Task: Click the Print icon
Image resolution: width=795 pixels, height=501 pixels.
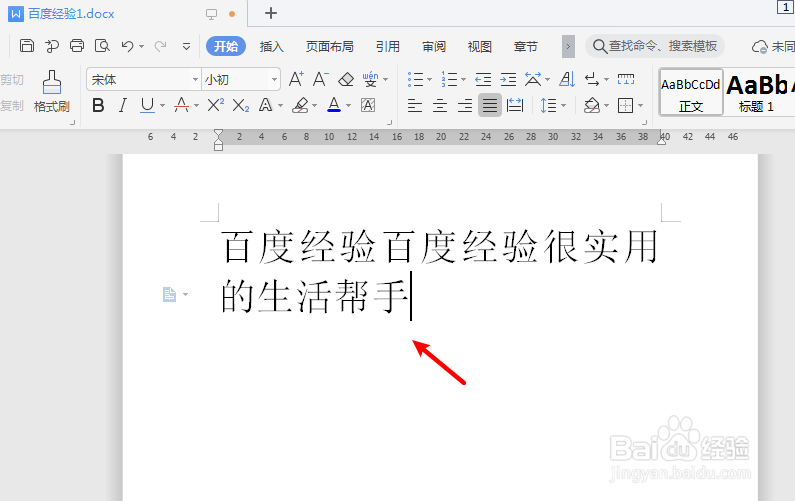Action: tap(77, 46)
